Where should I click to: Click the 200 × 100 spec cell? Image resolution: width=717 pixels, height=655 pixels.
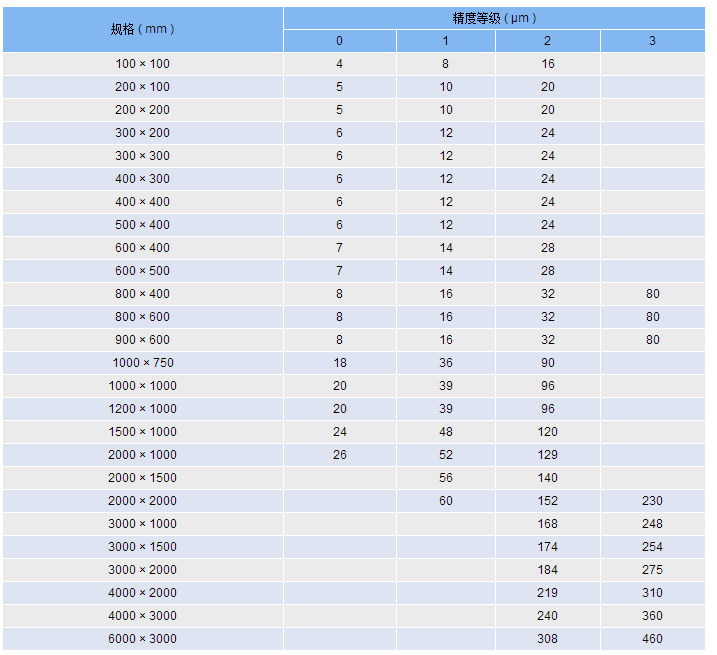pyautogui.click(x=143, y=87)
